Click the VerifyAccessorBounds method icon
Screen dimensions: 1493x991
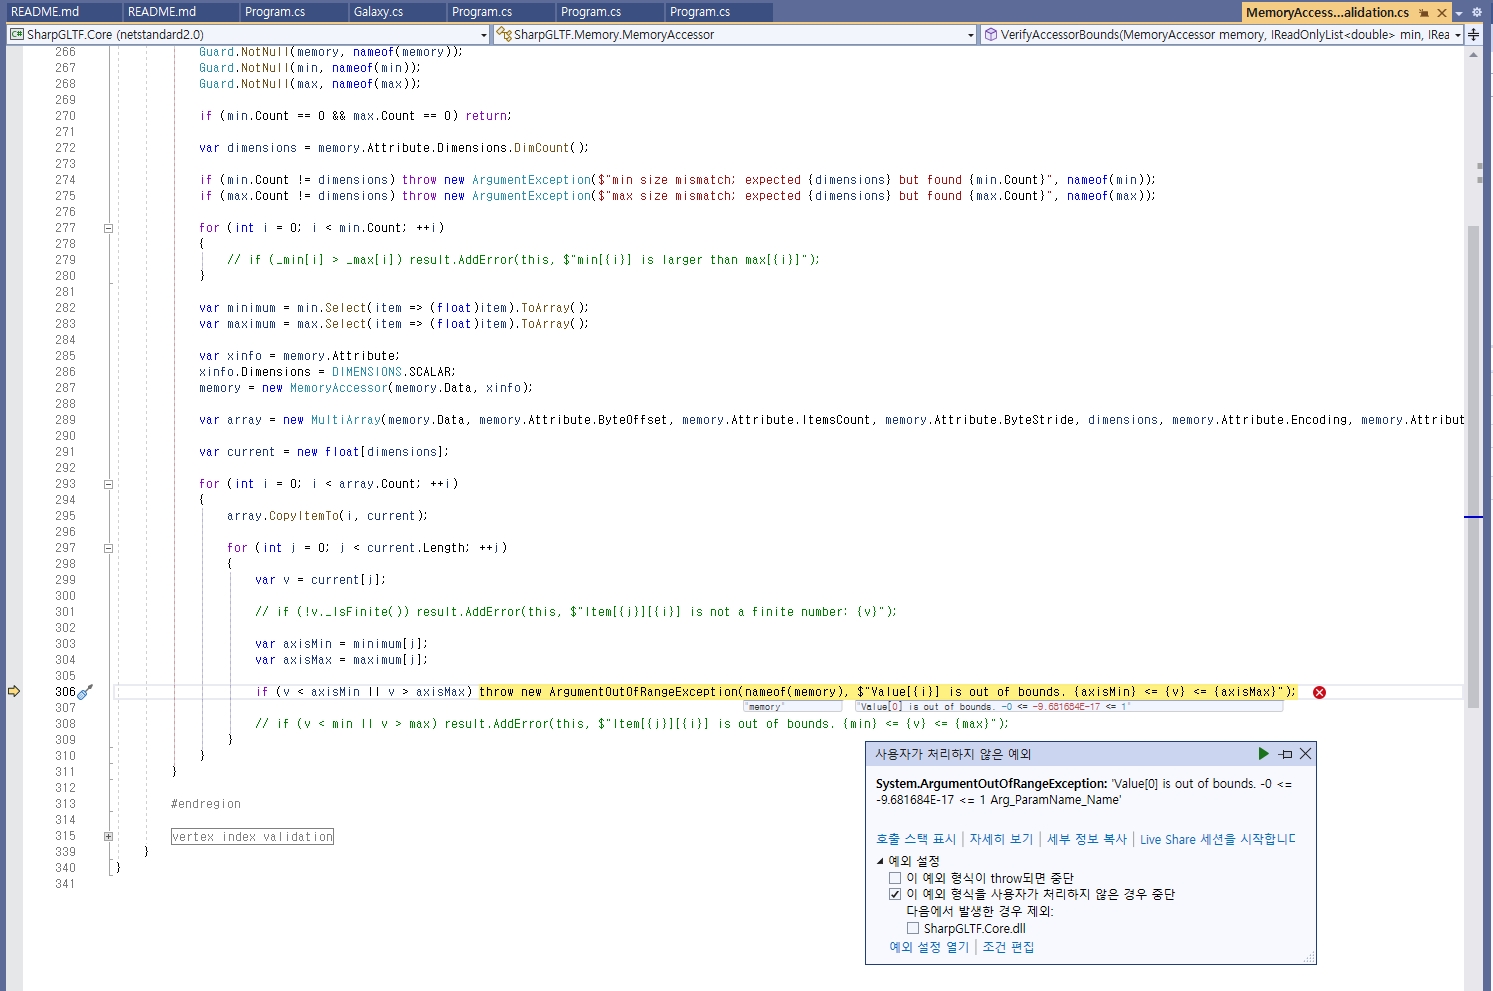click(x=990, y=34)
